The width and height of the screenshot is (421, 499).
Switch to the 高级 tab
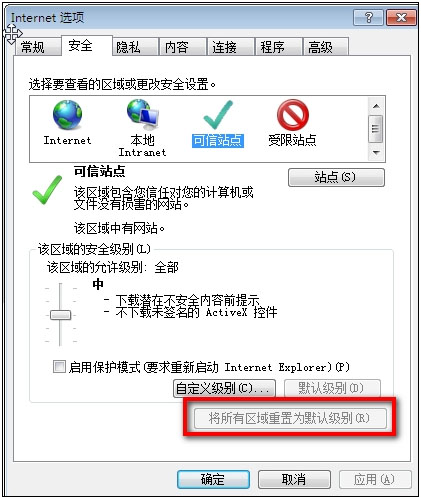(x=320, y=47)
